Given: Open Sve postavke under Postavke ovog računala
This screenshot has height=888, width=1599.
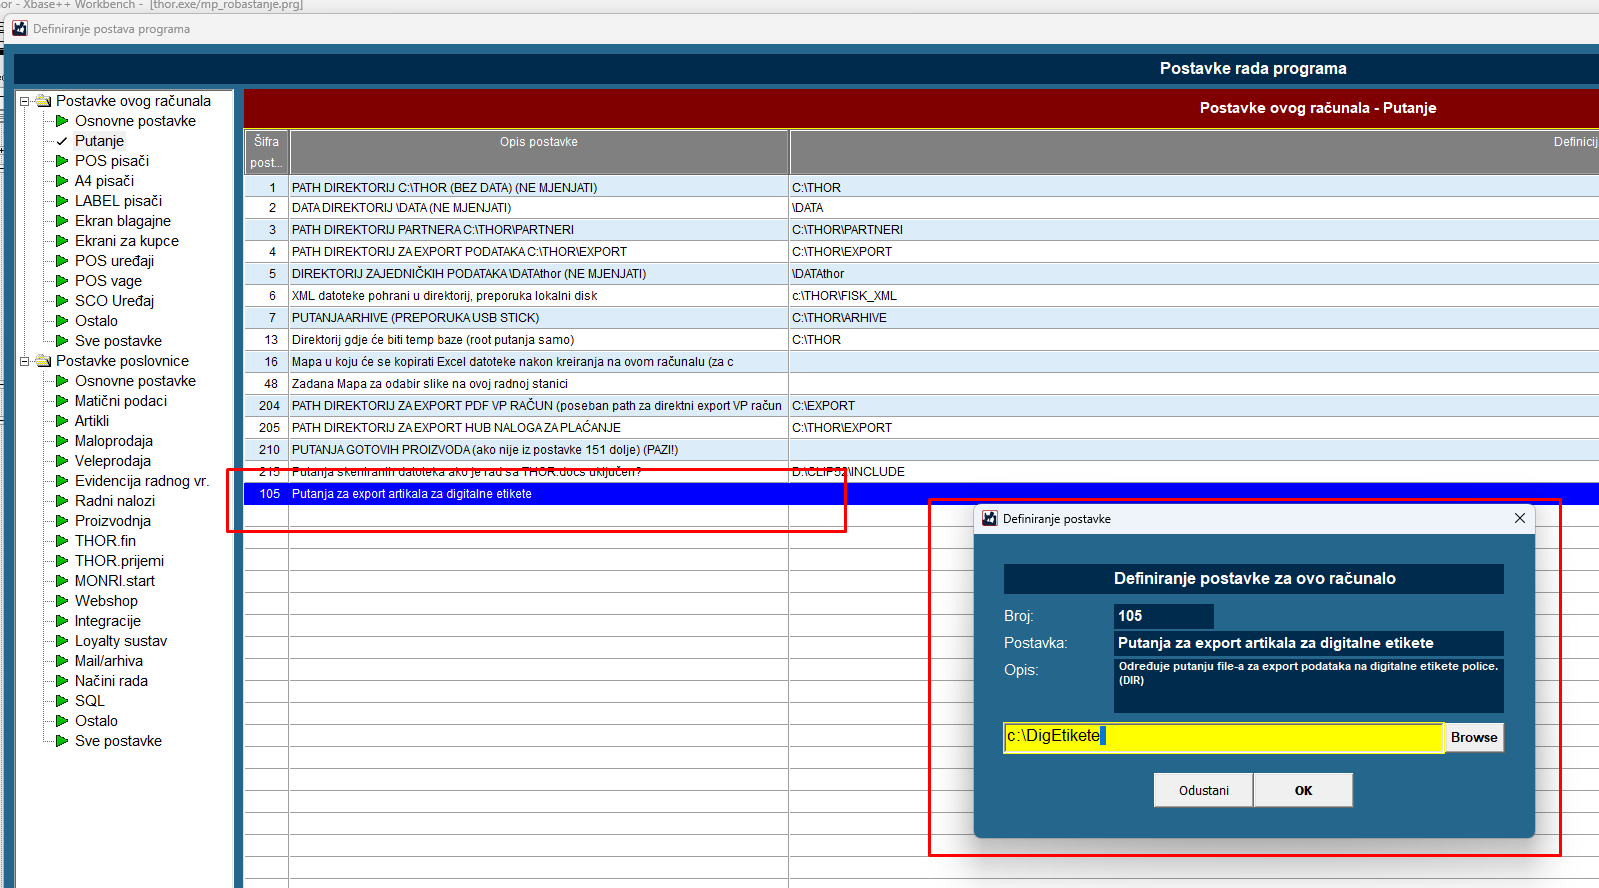Looking at the screenshot, I should pos(118,341).
